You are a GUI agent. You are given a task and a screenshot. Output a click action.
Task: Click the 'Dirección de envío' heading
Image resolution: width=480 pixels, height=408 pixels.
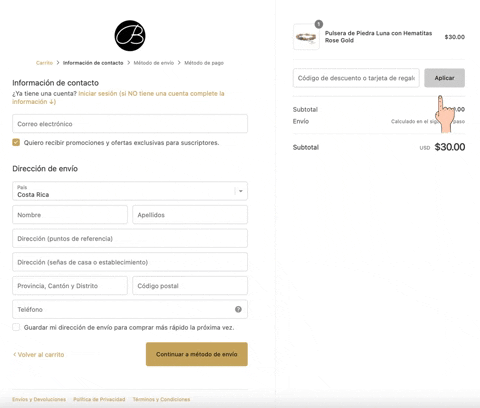(x=45, y=169)
